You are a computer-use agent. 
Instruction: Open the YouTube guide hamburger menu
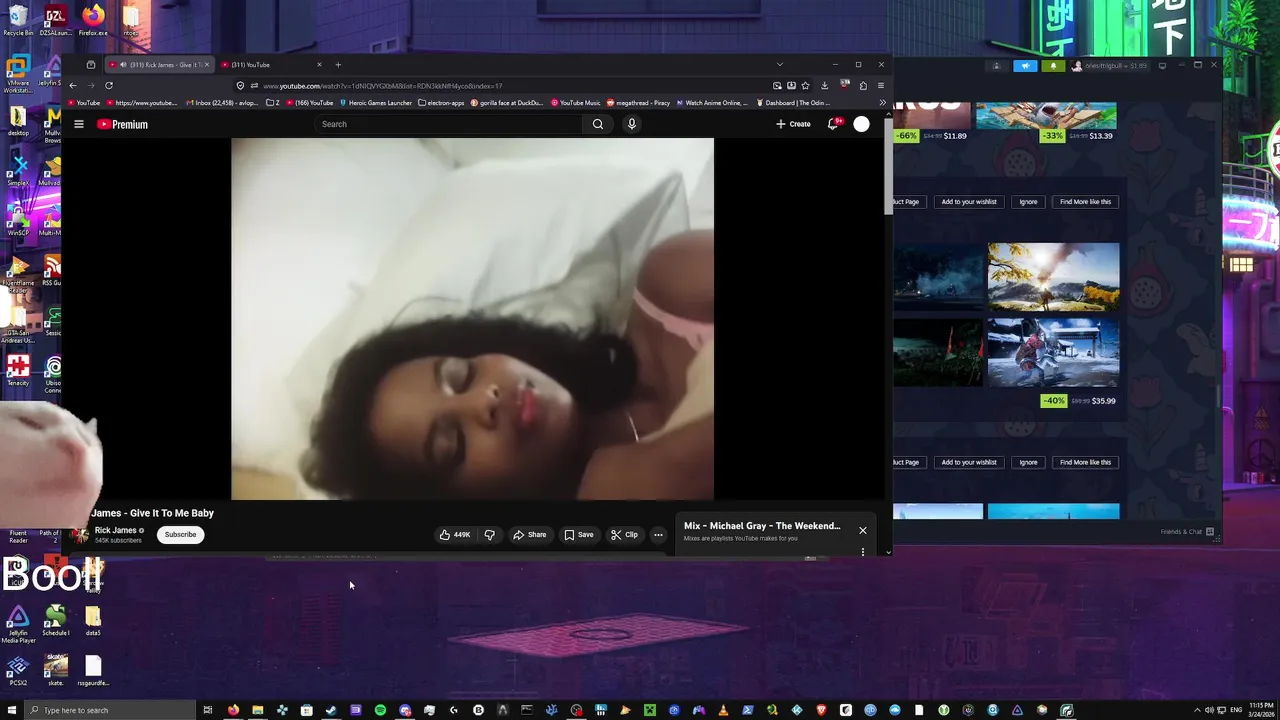[x=79, y=124]
